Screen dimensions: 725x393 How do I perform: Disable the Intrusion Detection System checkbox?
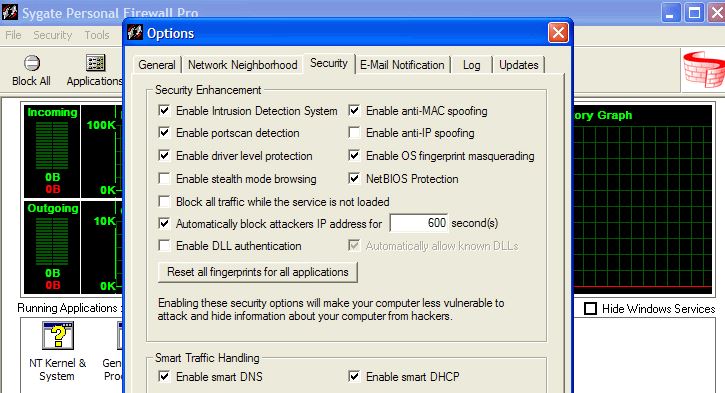[x=164, y=111]
